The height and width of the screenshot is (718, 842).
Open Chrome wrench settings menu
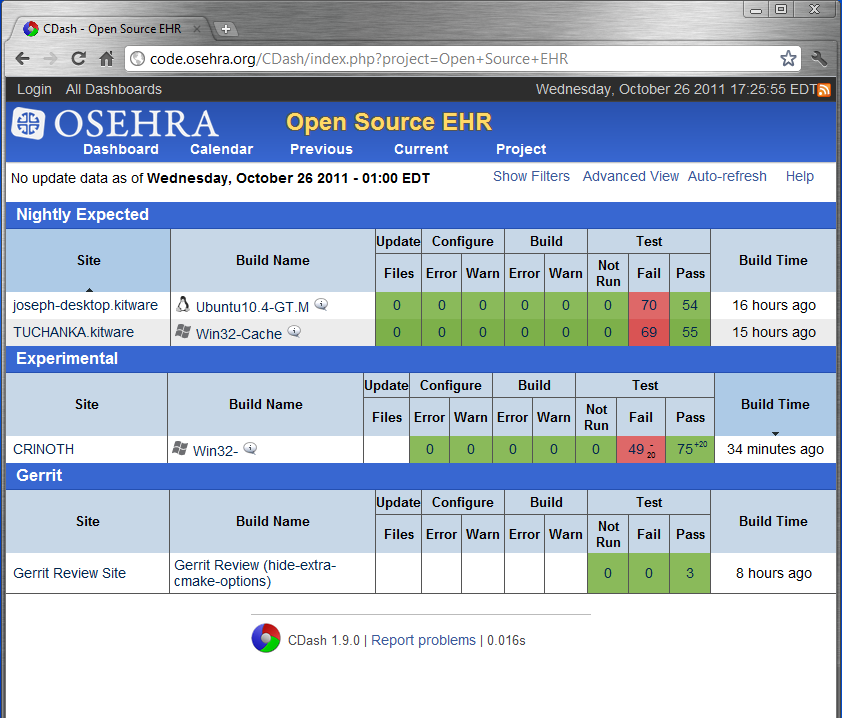coord(819,58)
